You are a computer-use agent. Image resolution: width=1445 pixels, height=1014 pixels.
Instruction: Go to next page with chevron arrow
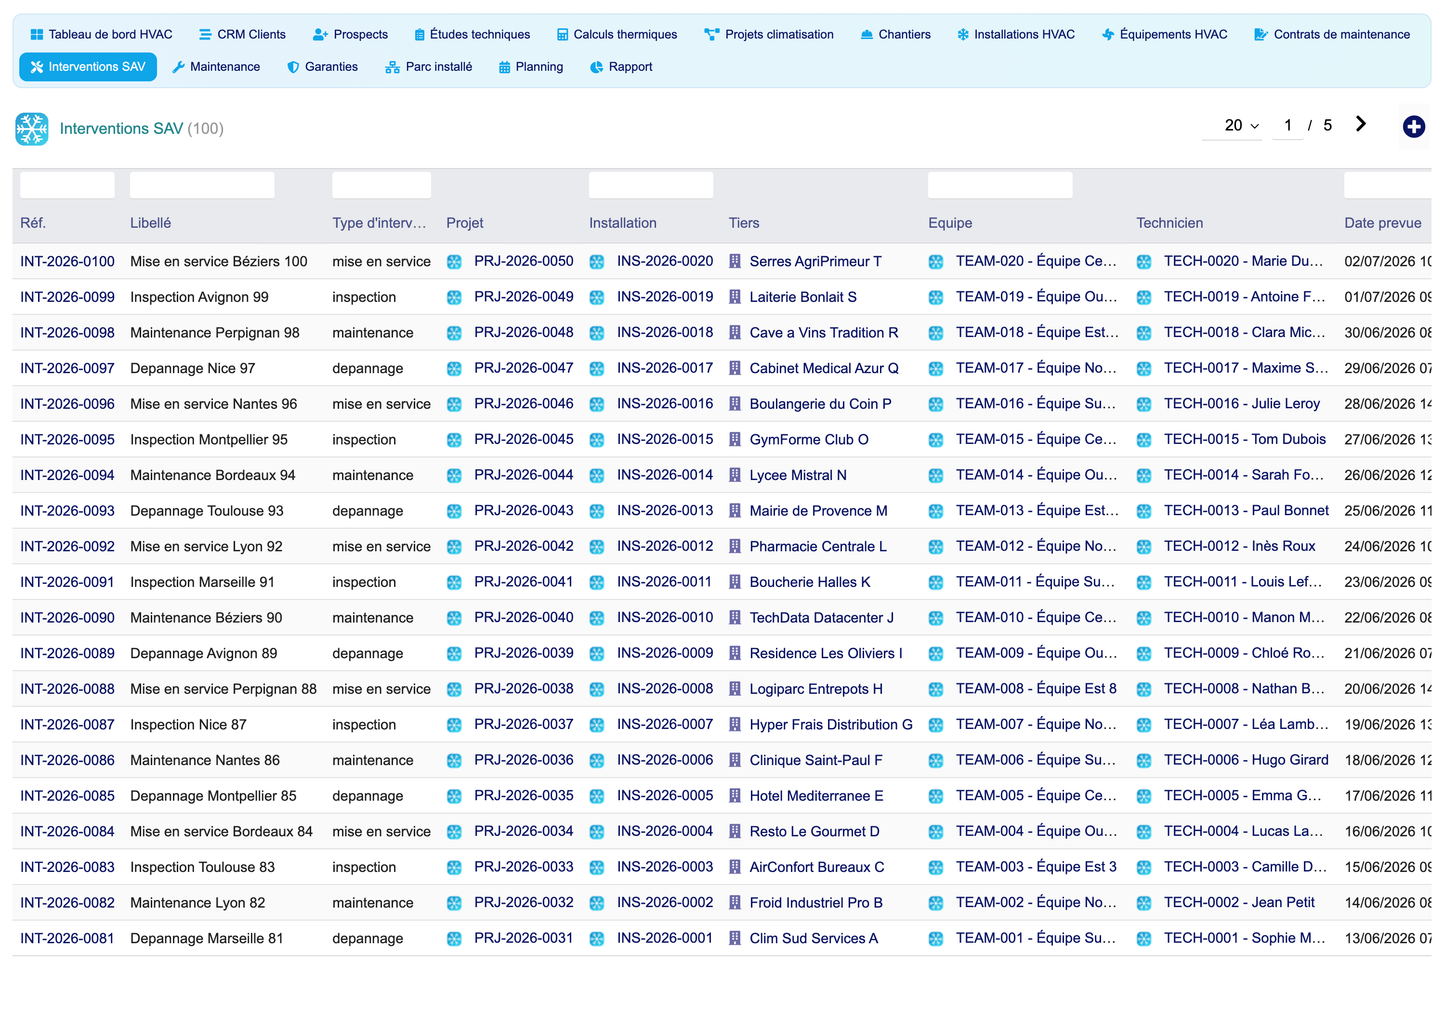click(1361, 124)
